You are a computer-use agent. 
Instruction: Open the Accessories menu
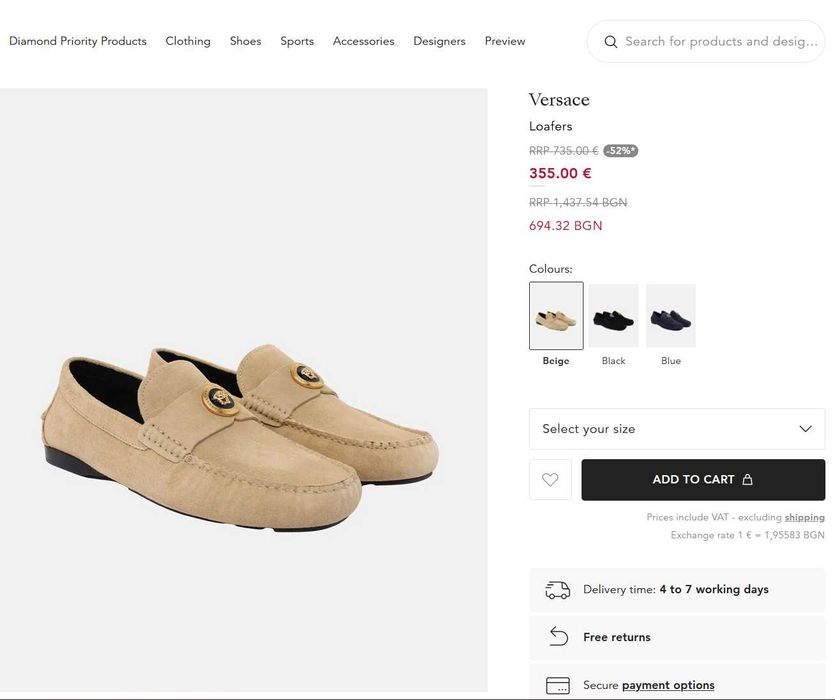point(363,41)
